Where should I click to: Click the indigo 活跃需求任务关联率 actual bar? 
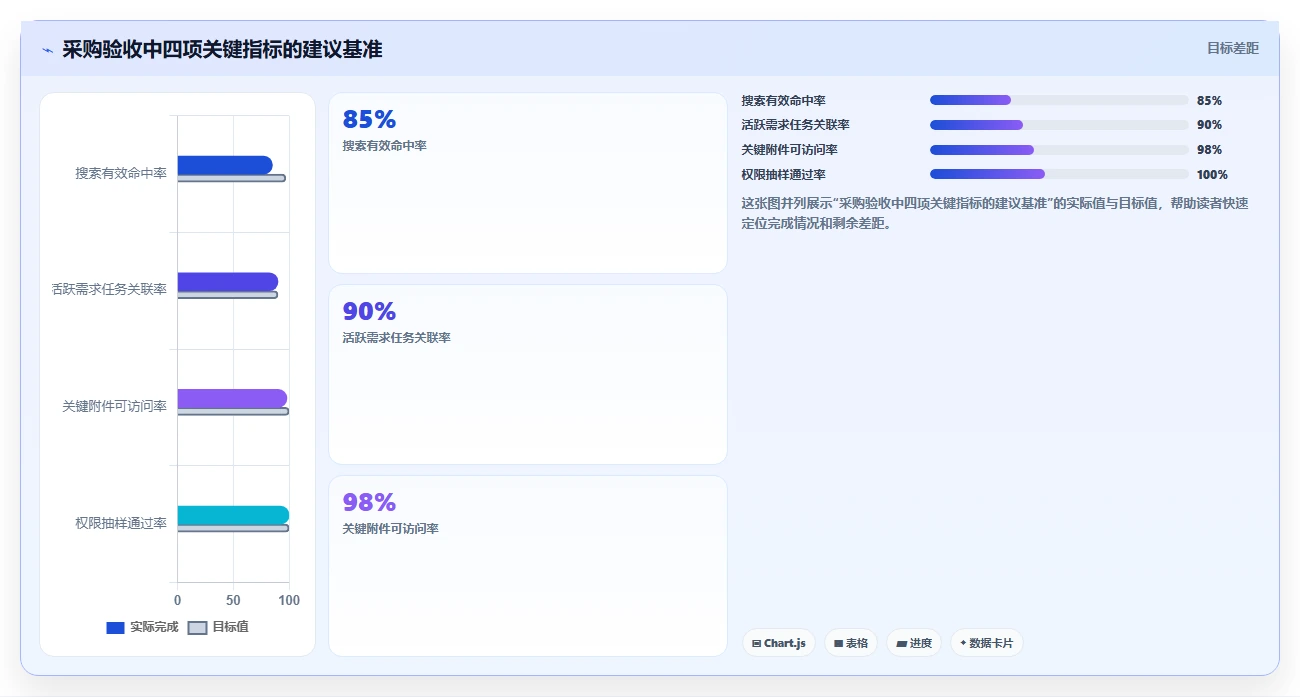click(228, 282)
